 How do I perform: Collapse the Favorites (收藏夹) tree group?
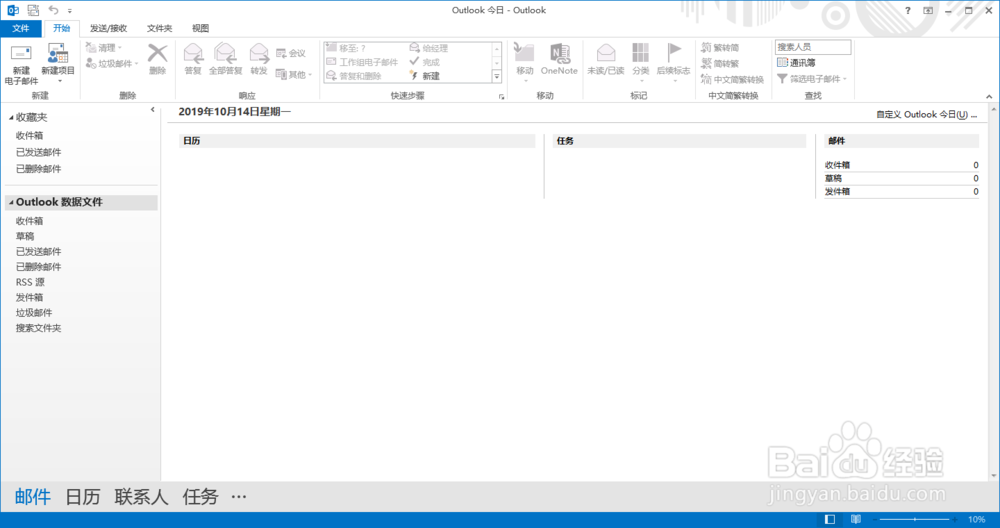pyautogui.click(x=11, y=118)
